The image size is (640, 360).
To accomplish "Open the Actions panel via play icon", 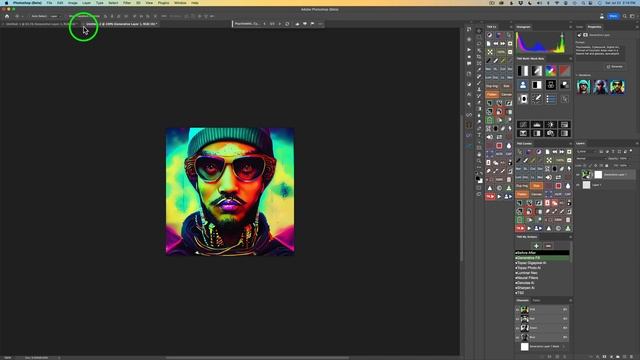I will pos(469,50).
